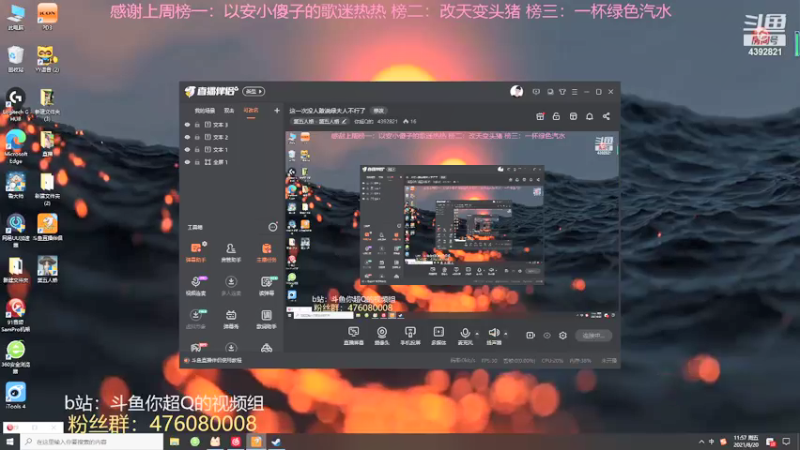This screenshot has width=800, height=450.
Task: Click the Windows Start button
Action: pyautogui.click(x=10, y=441)
